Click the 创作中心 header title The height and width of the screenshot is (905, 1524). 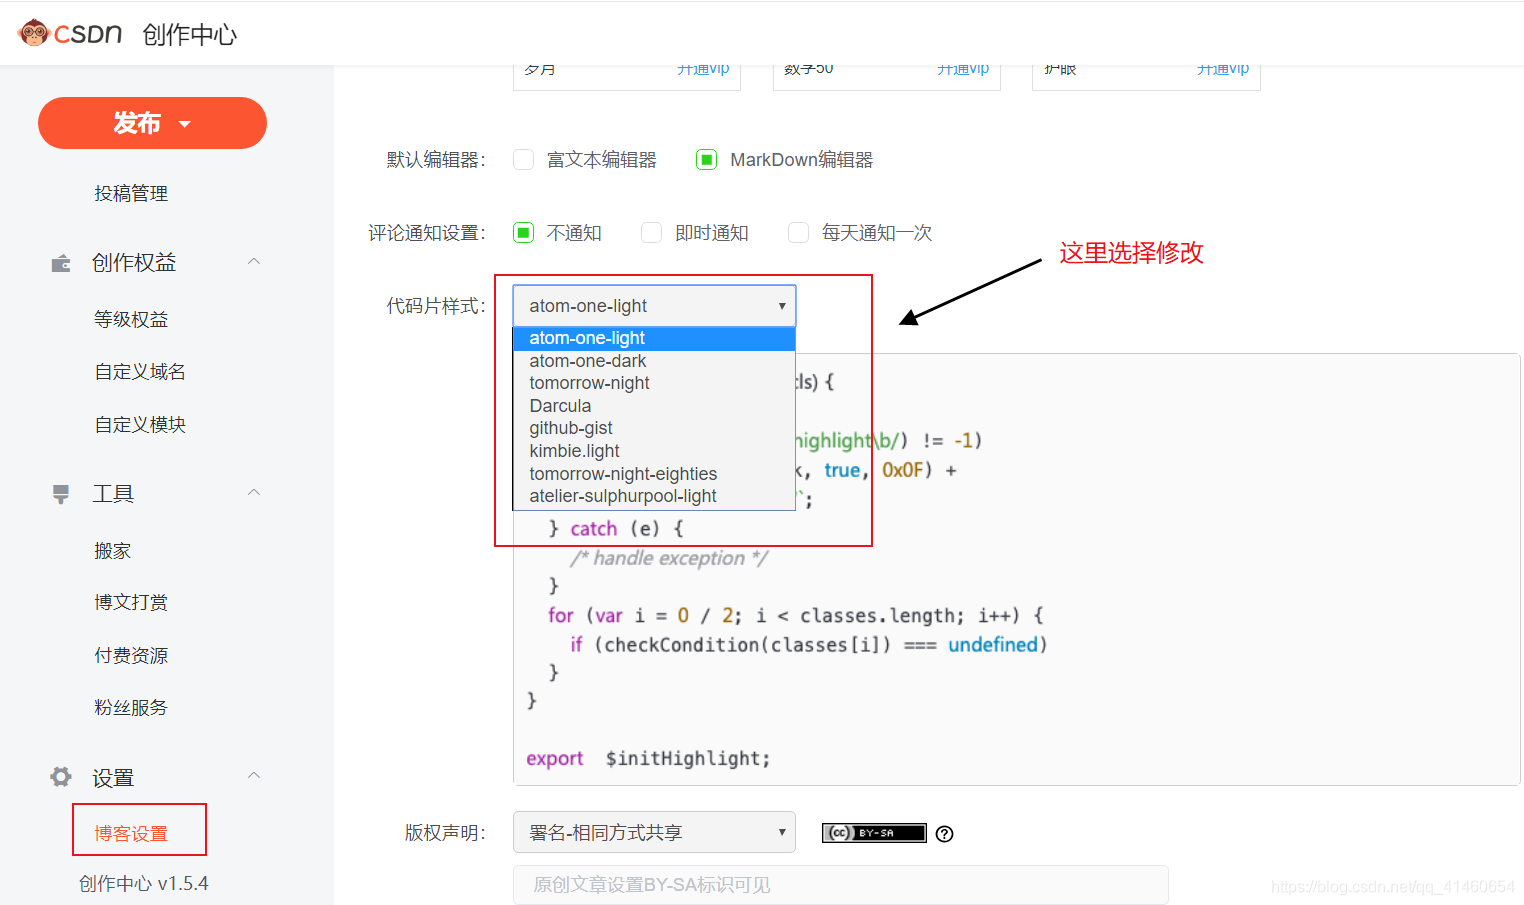point(190,35)
